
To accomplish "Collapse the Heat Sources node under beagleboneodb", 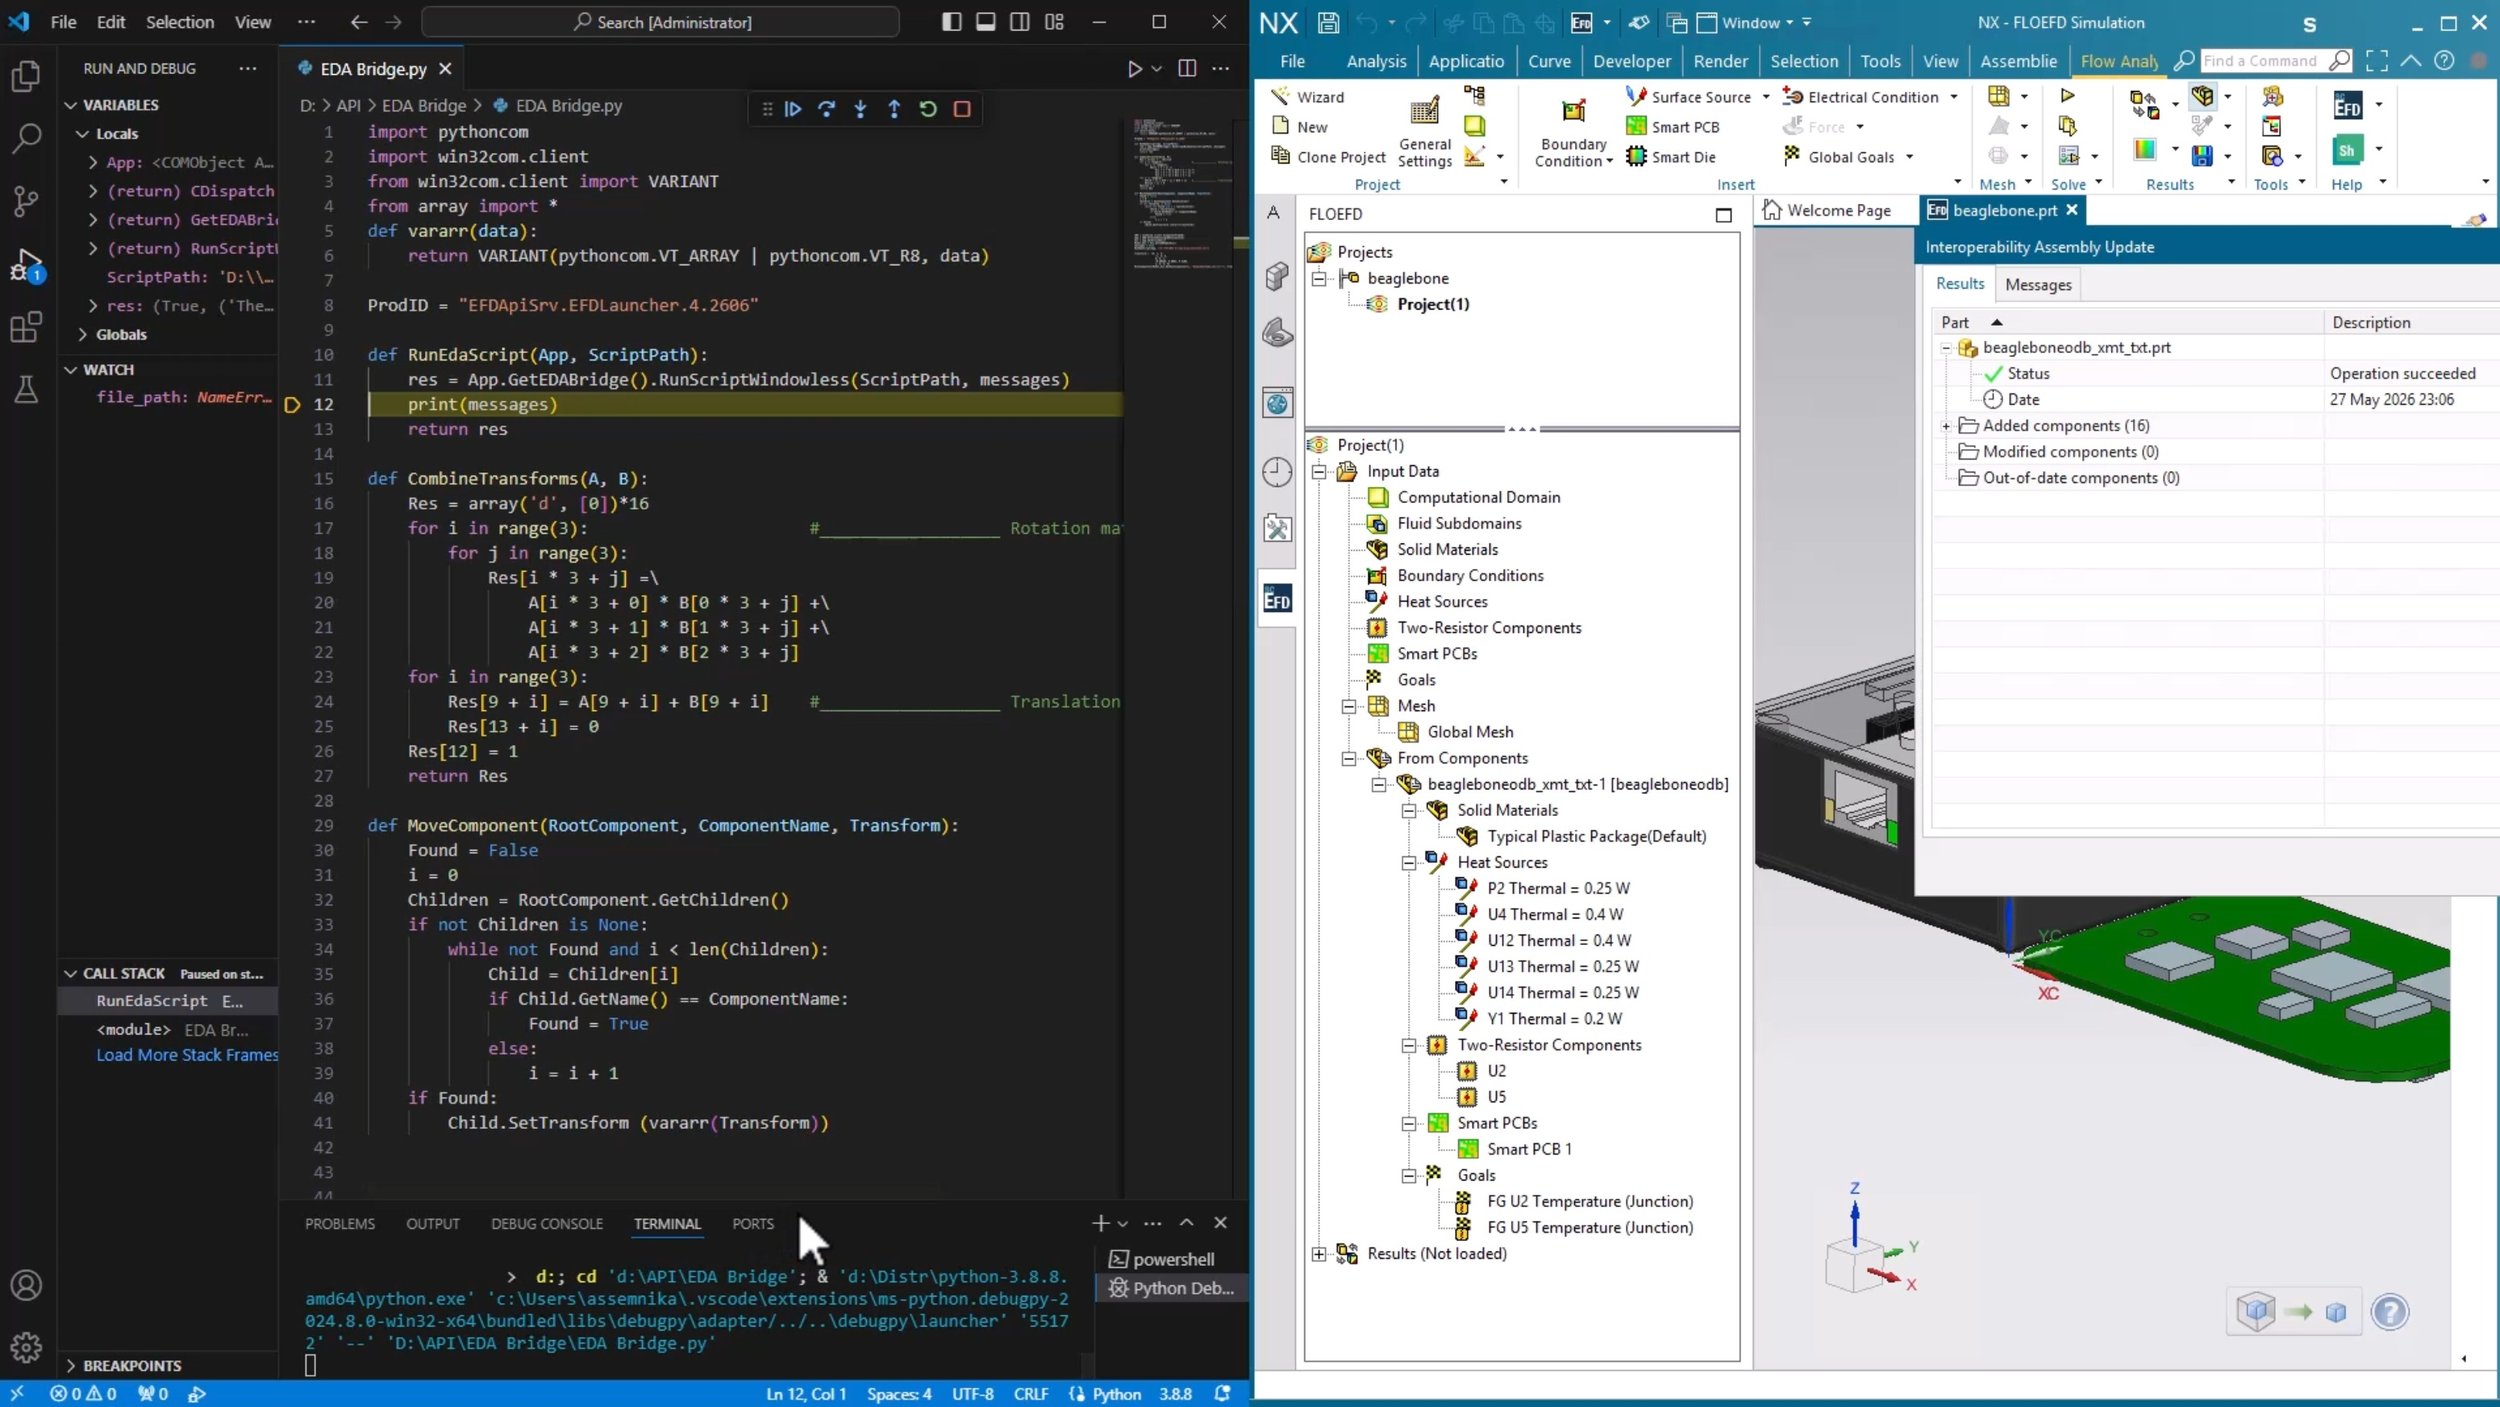I will [1409, 863].
